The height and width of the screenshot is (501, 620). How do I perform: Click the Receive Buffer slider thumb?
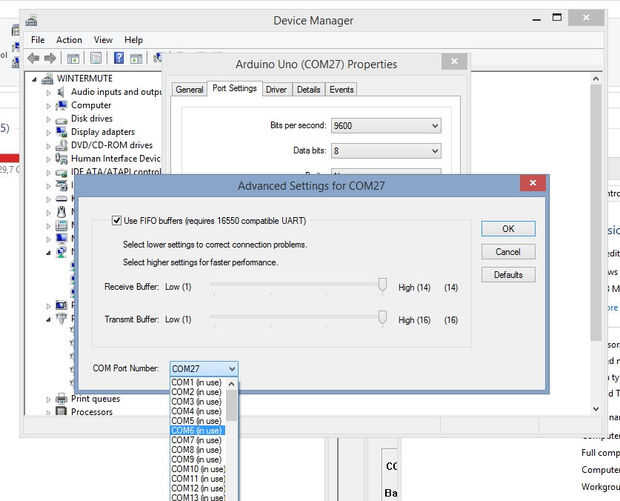coord(382,284)
